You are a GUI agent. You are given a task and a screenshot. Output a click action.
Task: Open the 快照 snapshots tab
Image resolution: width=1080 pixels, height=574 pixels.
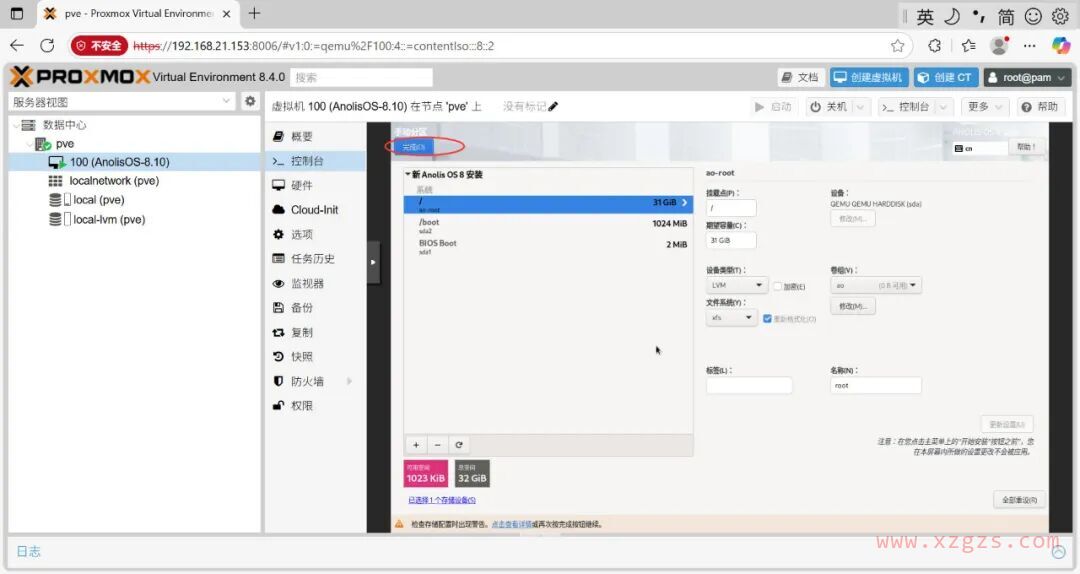301,356
